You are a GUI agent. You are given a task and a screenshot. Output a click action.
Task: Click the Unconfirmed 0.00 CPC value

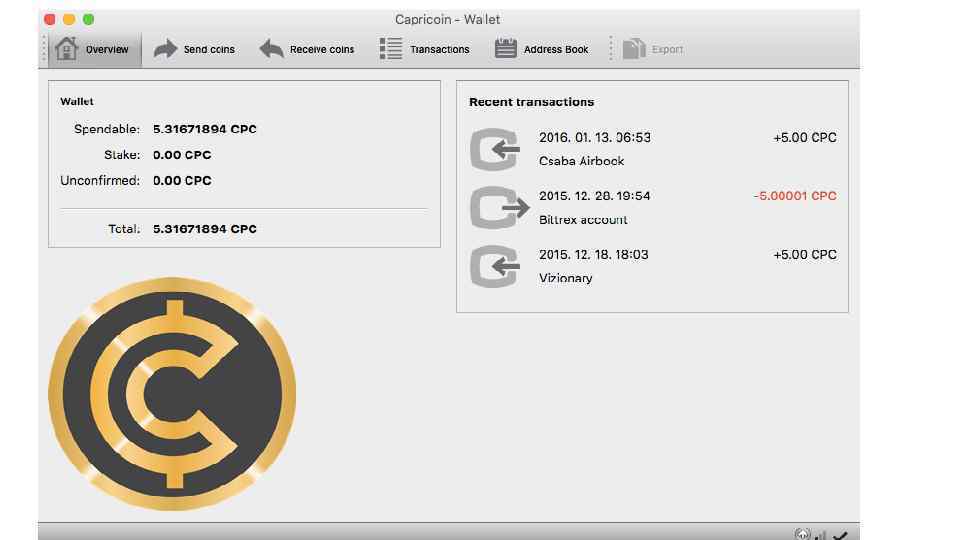click(x=182, y=181)
